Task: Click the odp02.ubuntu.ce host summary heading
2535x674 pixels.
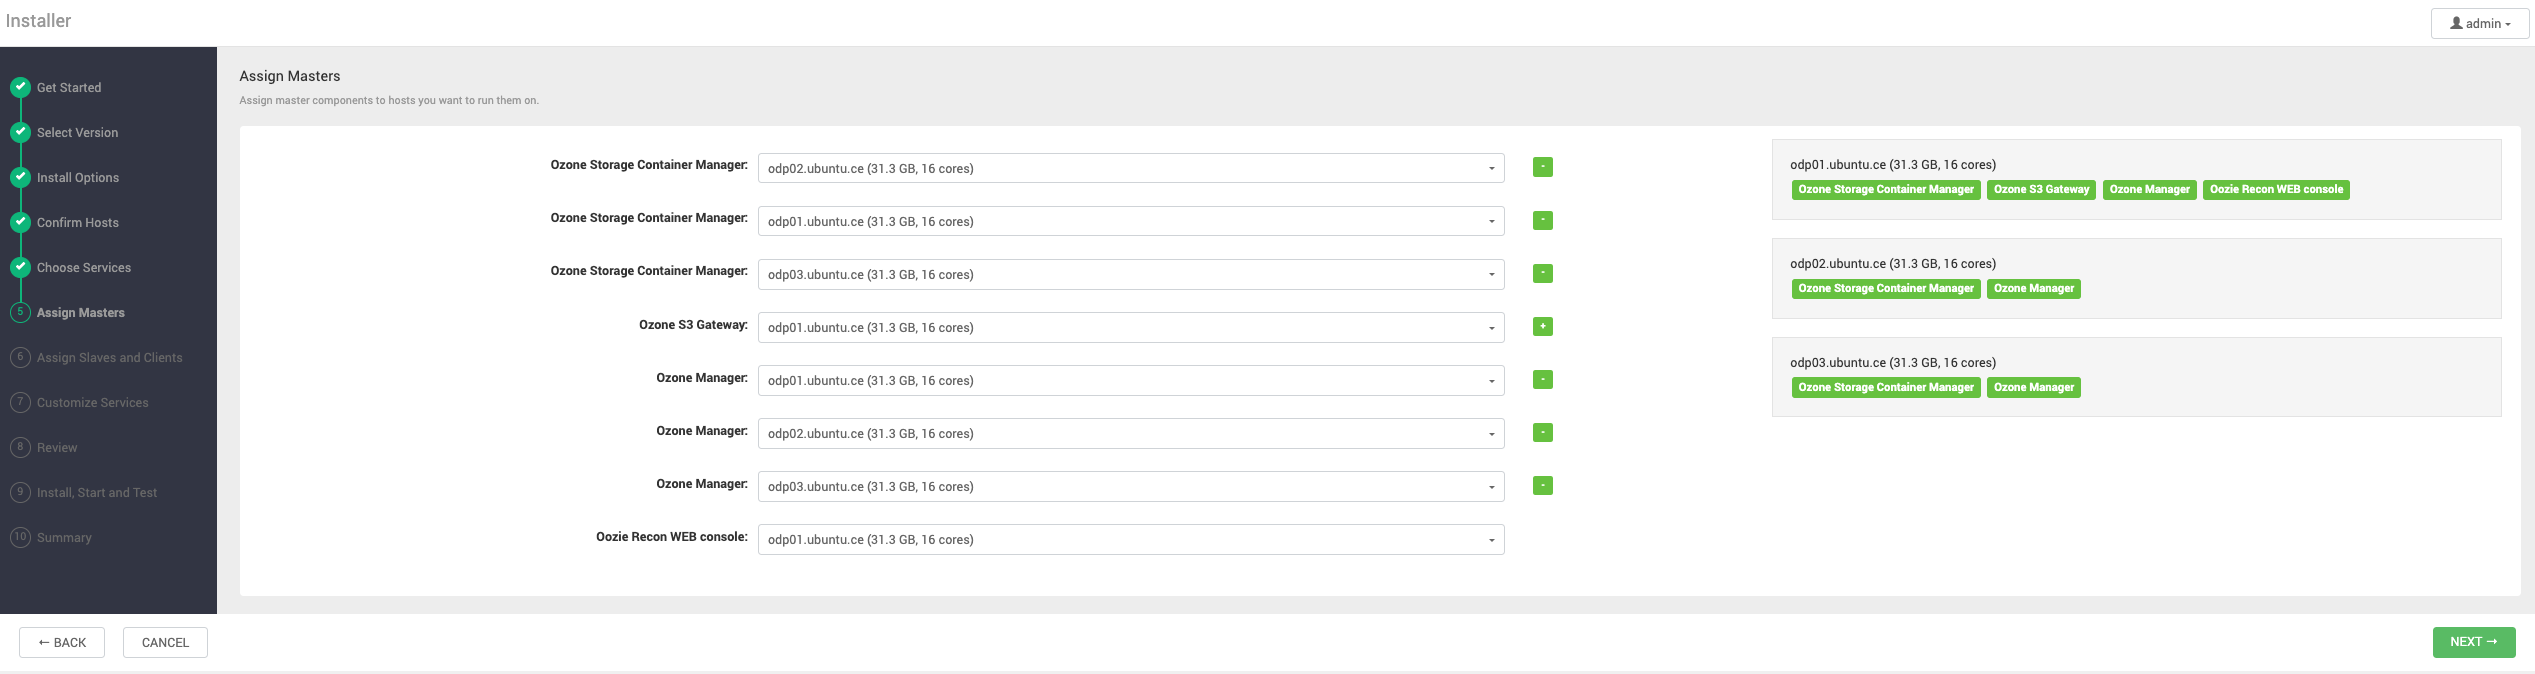Action: coord(1893,264)
